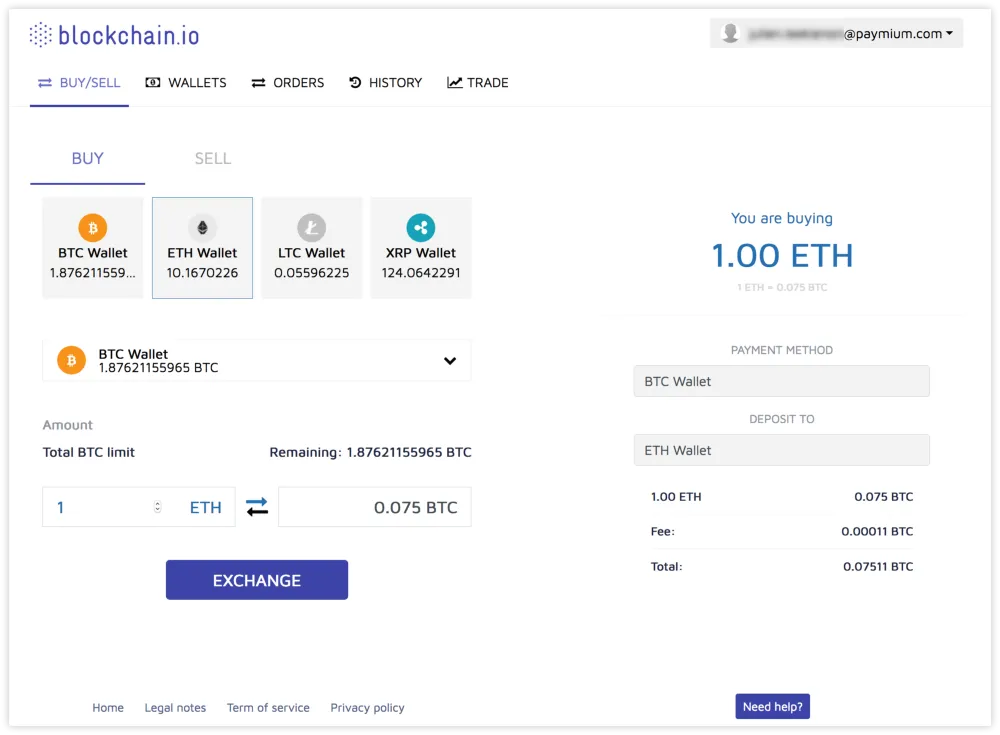Click the Trade chart icon in navigation
The width and height of the screenshot is (1000, 735).
click(x=454, y=82)
